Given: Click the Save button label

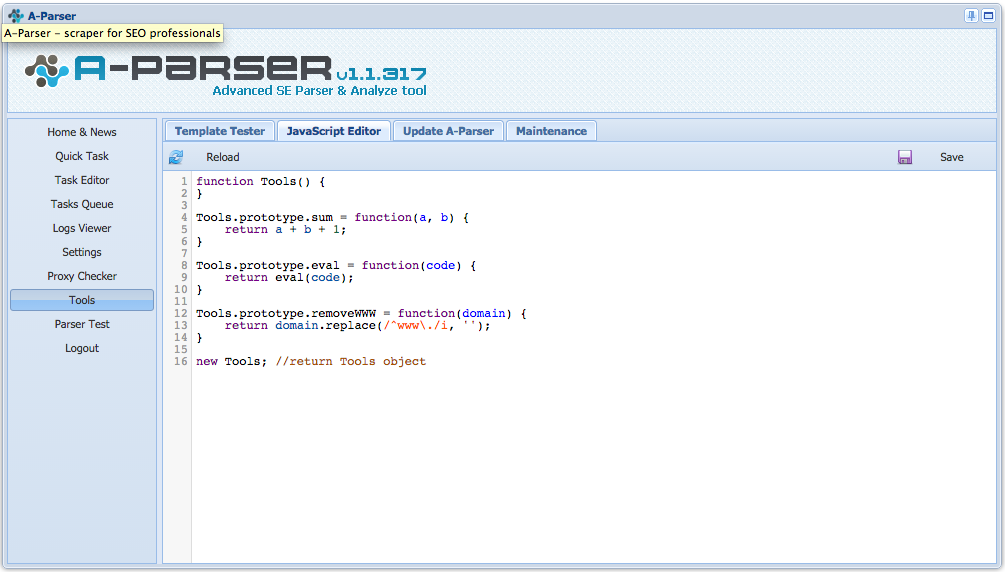Looking at the screenshot, I should point(952,157).
